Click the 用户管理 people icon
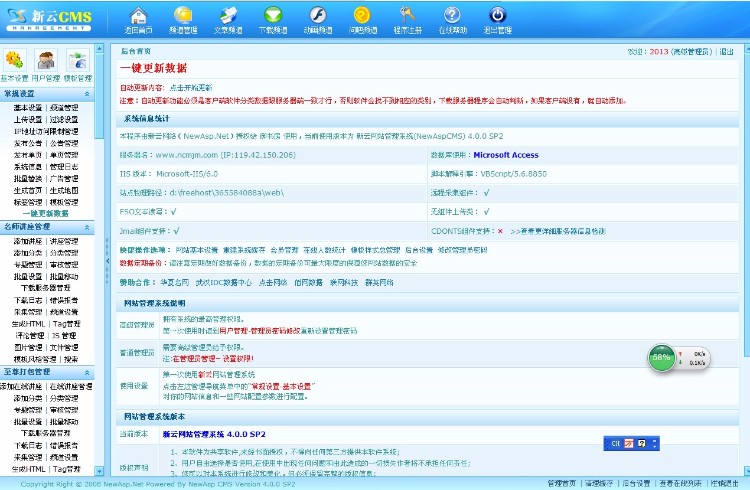 [46, 61]
